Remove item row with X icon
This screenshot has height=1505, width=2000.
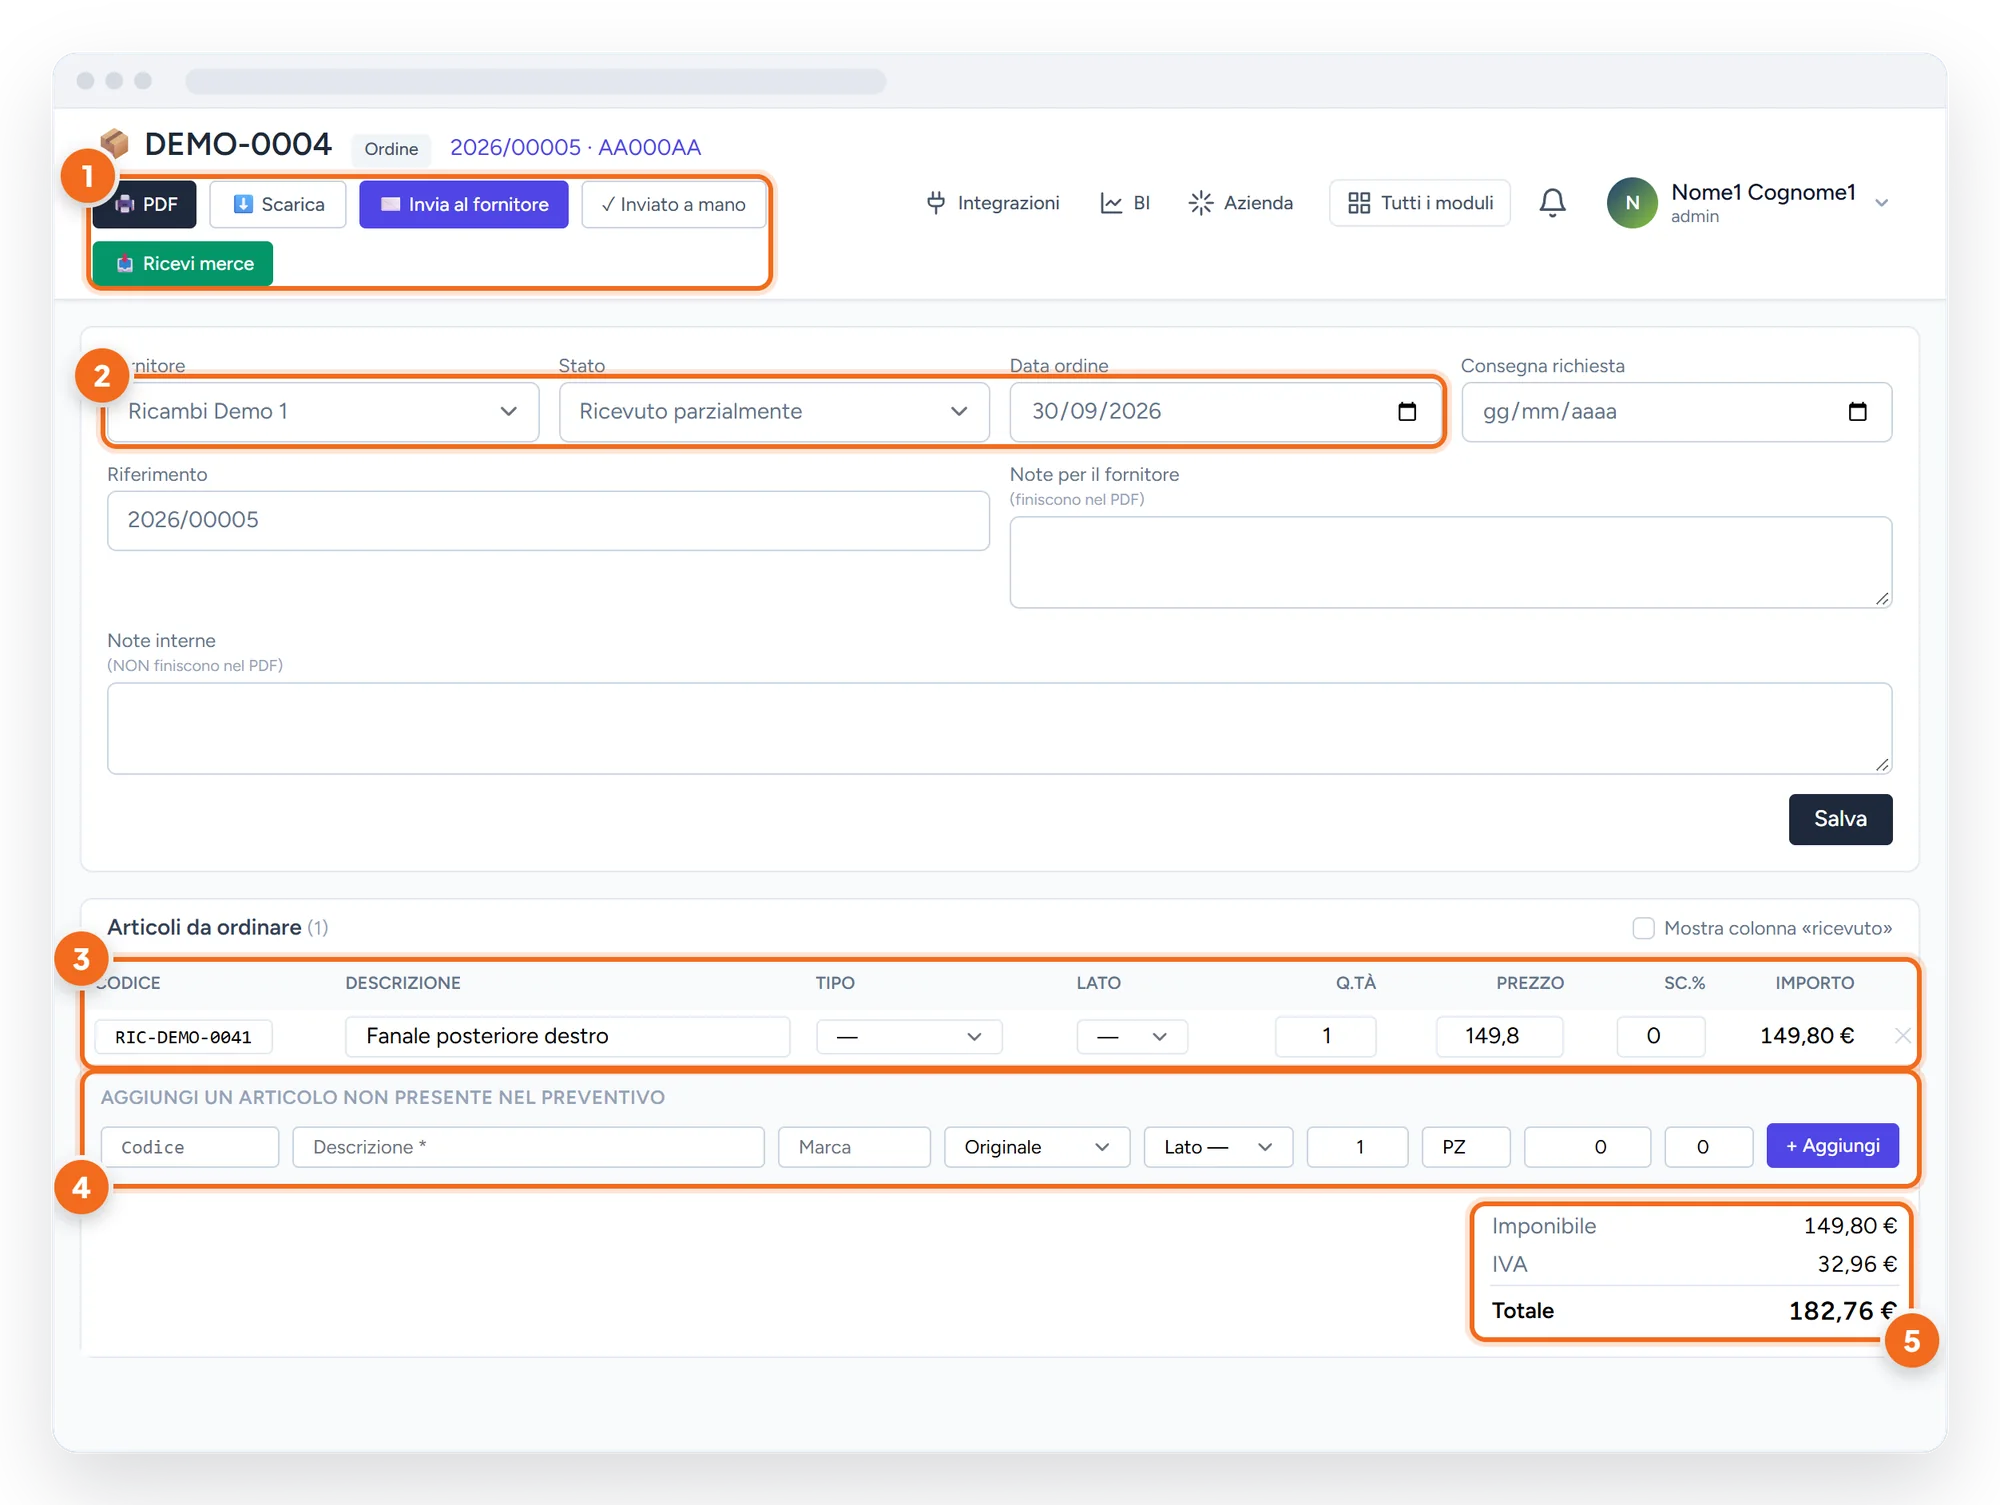click(1902, 1036)
